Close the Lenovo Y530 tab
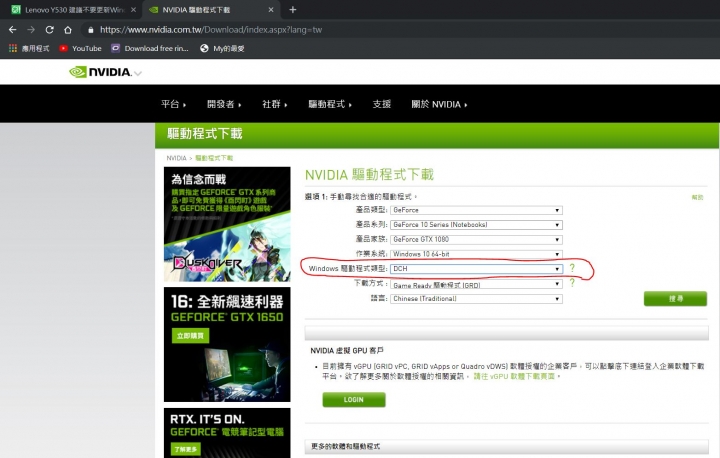Viewport: 720px width, 458px height. [x=133, y=10]
